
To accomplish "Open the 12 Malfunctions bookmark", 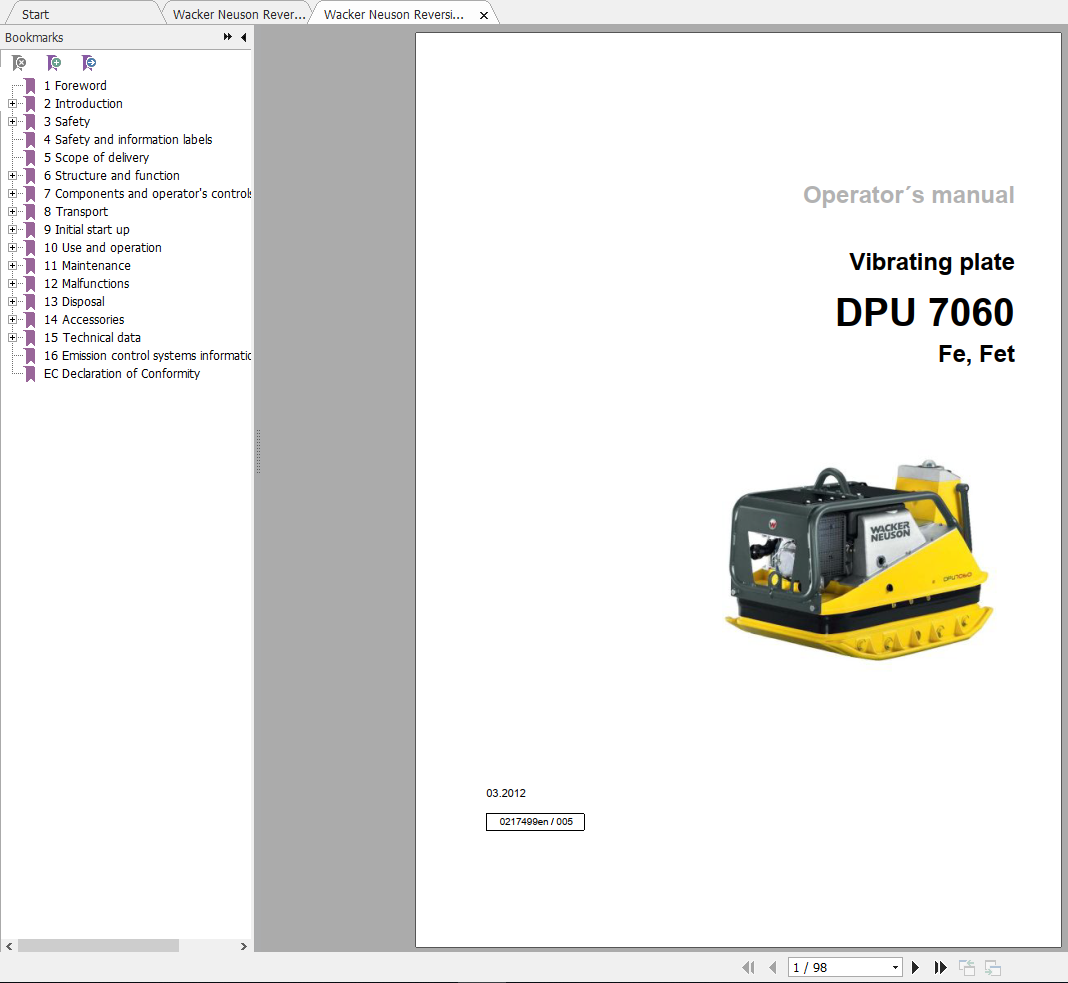I will click(x=87, y=283).
